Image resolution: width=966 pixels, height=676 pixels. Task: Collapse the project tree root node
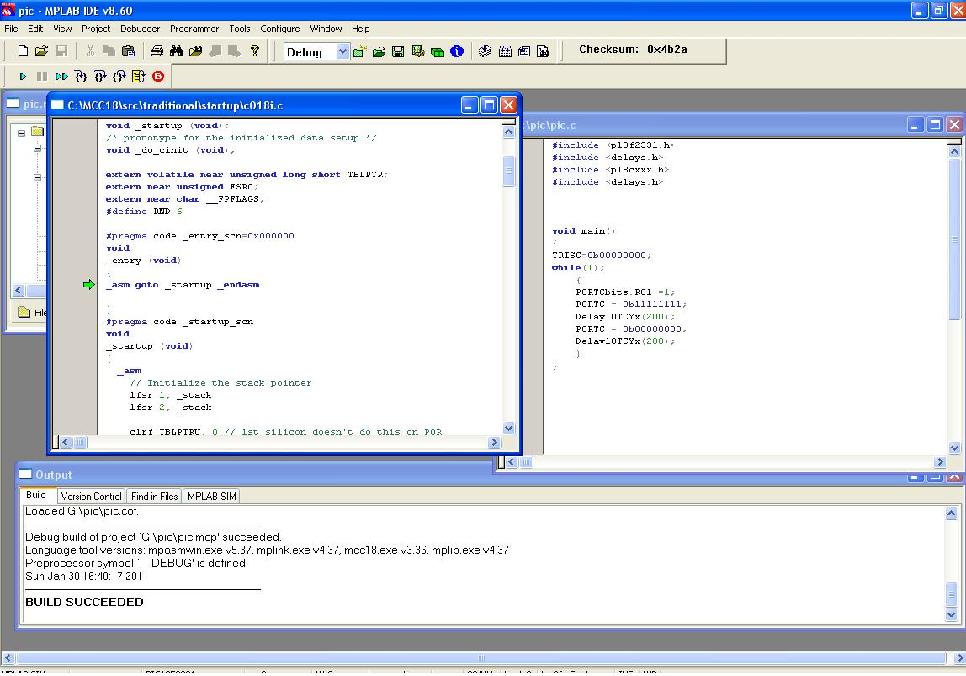(x=21, y=132)
